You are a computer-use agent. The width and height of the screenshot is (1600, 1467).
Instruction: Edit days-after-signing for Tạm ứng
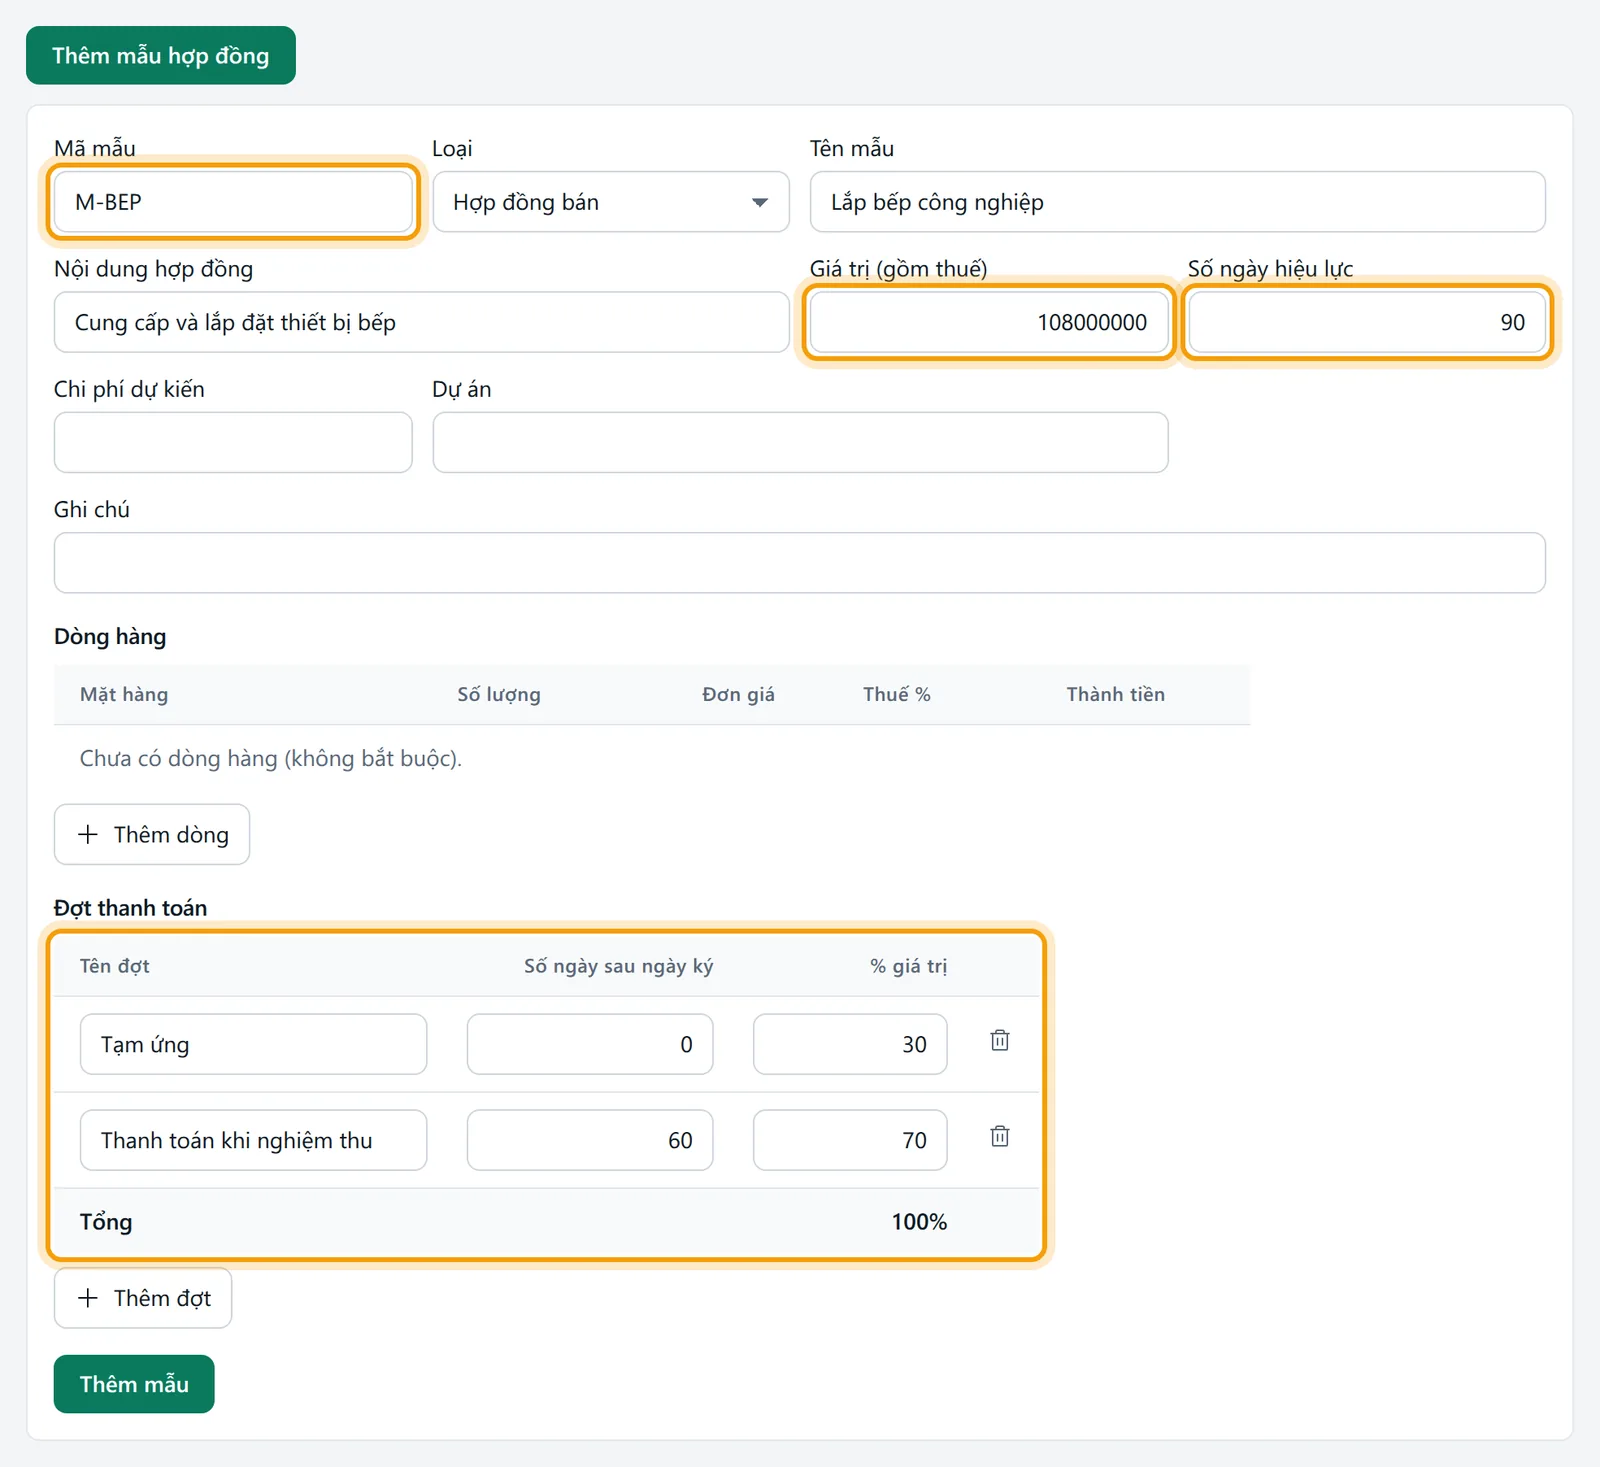click(590, 1044)
